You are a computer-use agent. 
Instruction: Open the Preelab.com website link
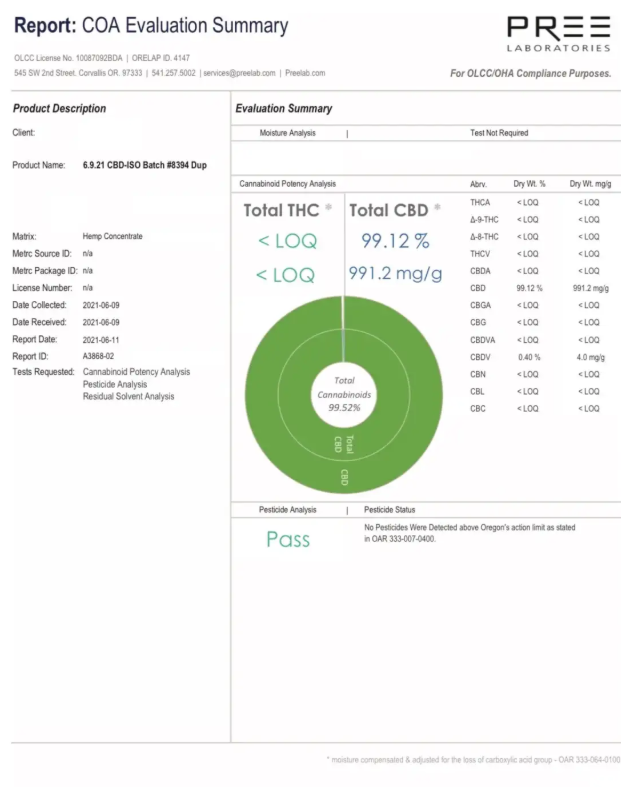(304, 73)
